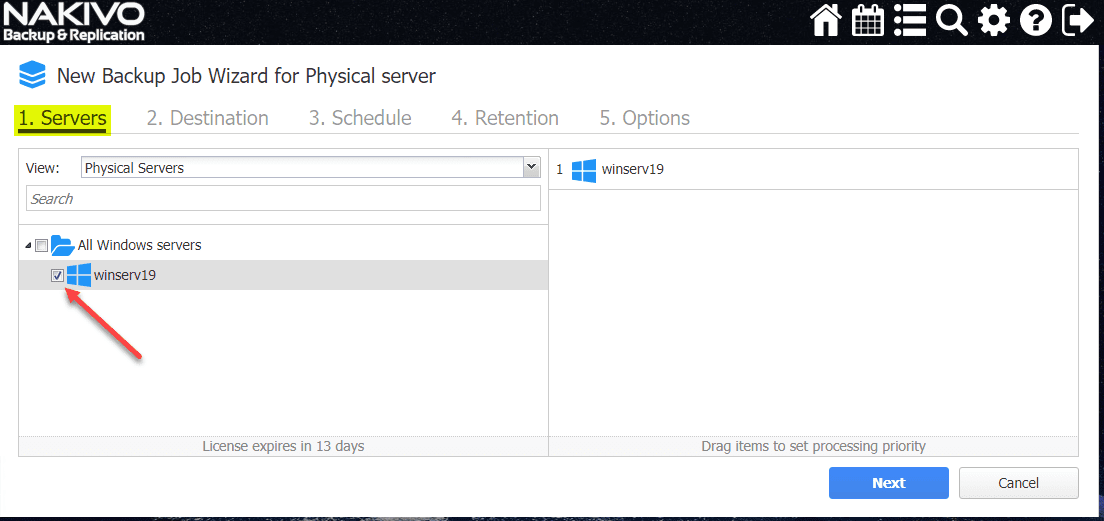Click the NAKIVO Backup & Replication logo
Screen dimensions: 1104x521
coord(74,21)
